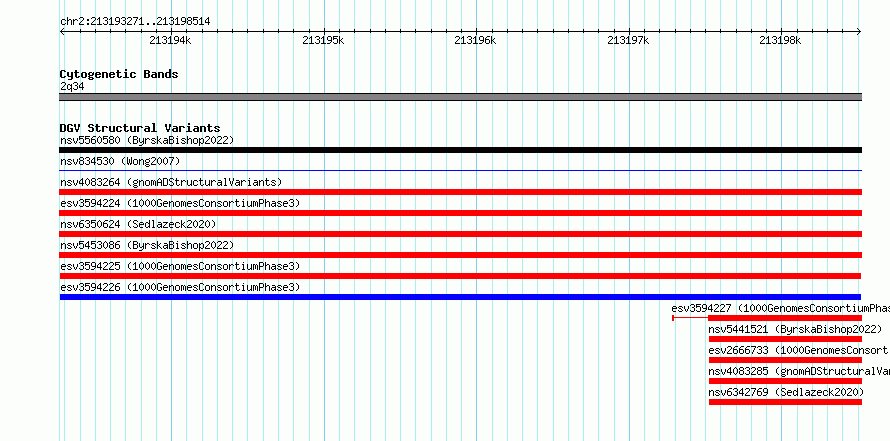Image resolution: width=890 pixels, height=441 pixels.
Task: Click the red bar under nsv6350624
Action: click(x=460, y=234)
